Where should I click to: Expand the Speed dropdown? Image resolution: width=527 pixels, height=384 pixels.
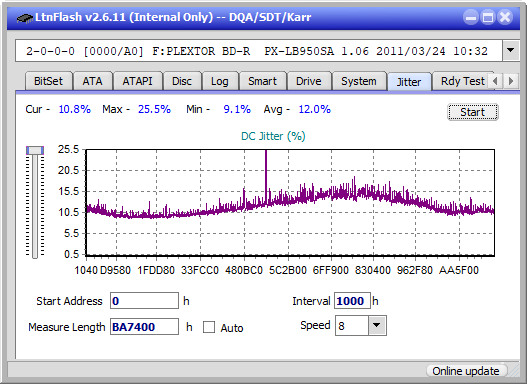[x=377, y=325]
